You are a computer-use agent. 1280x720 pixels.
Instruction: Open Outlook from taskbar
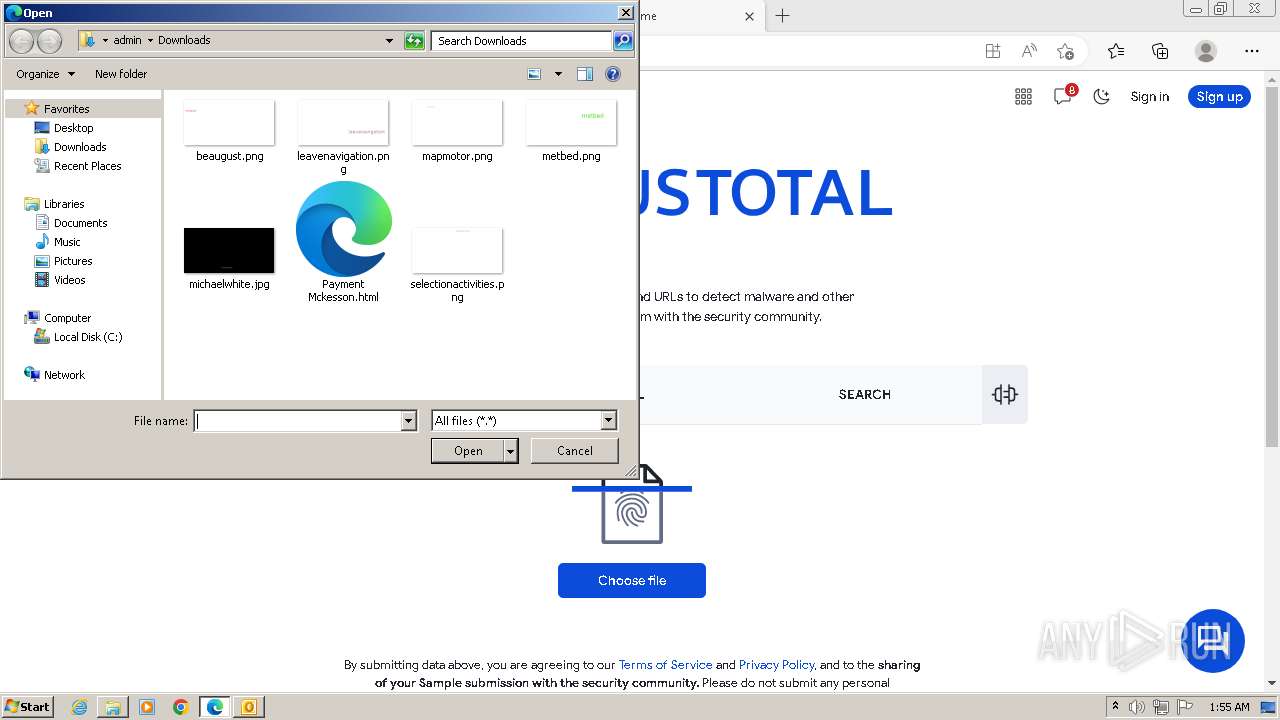[249, 707]
